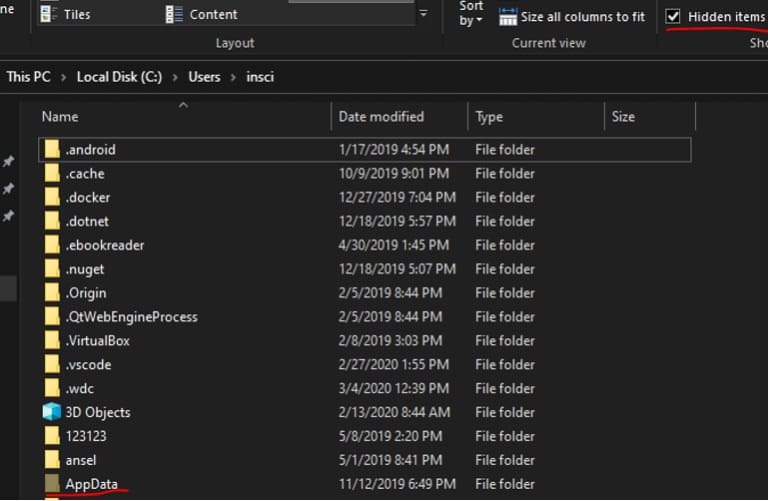Click the .android folder icon

[x=52, y=150]
